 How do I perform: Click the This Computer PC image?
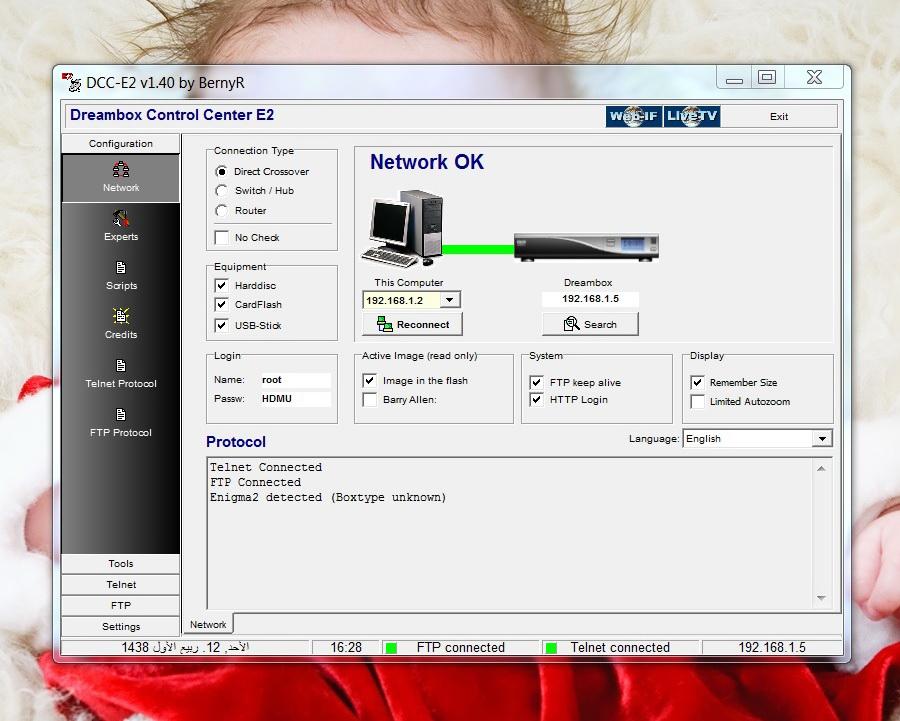pos(404,229)
